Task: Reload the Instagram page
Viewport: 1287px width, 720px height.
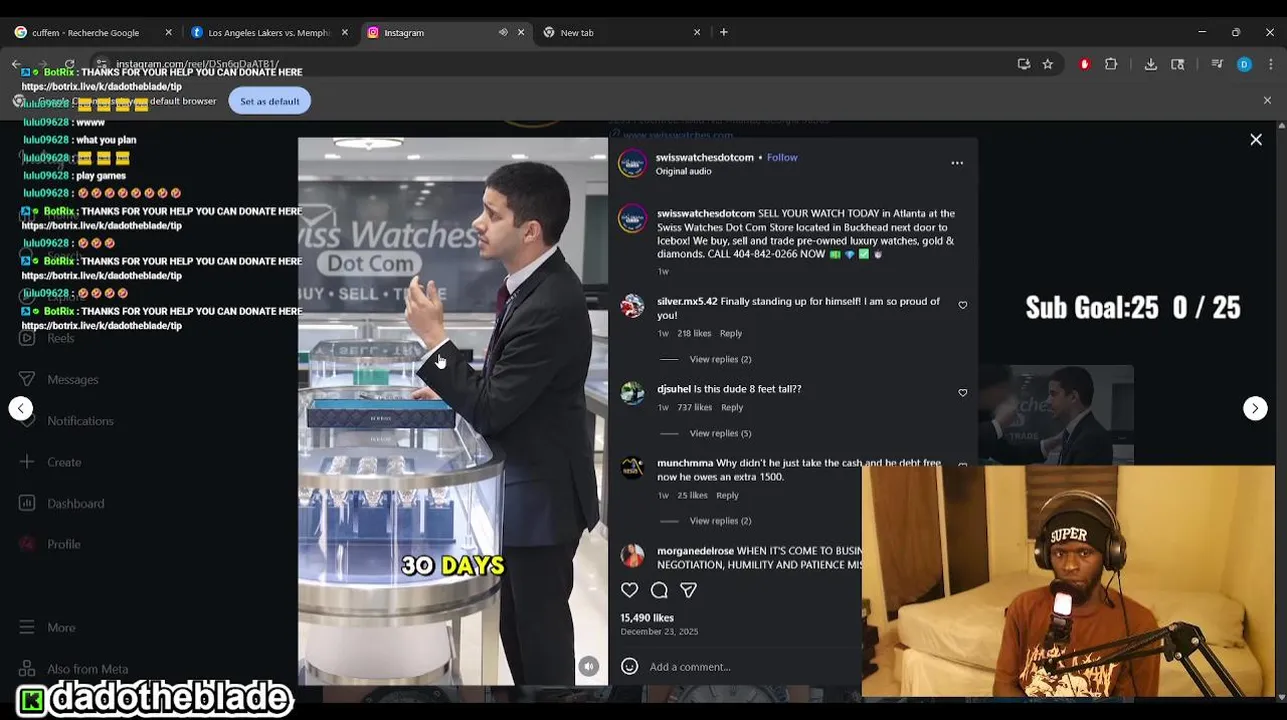Action: (x=69, y=64)
